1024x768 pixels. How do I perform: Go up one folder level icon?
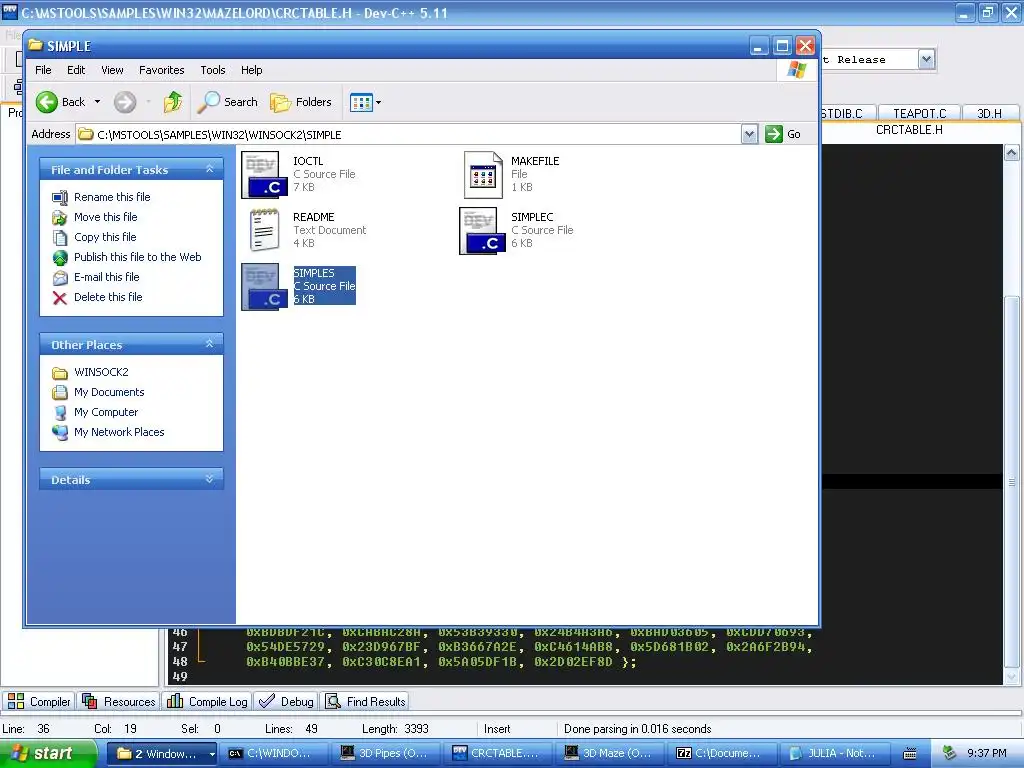(x=173, y=102)
